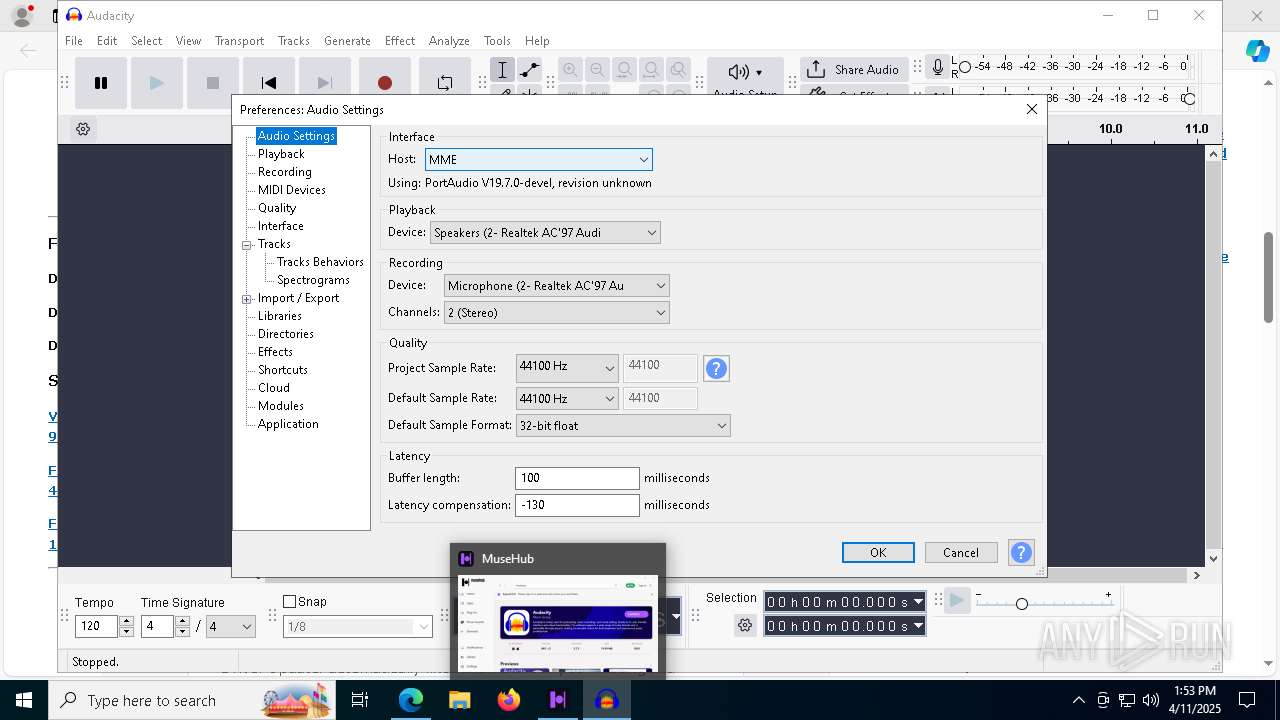Click the red Record button
This screenshot has width=1280, height=720.
coord(384,83)
